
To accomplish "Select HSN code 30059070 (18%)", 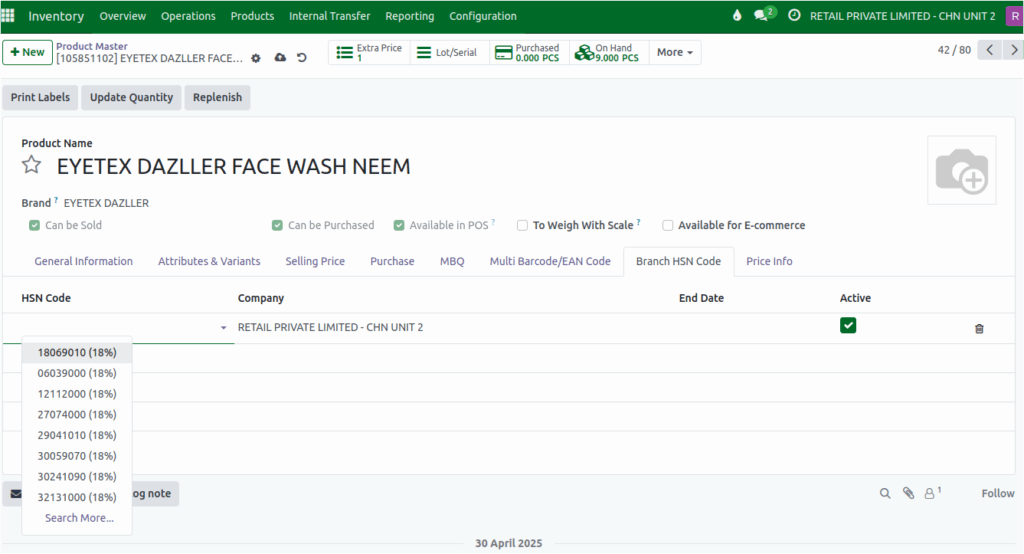I will 77,456.
